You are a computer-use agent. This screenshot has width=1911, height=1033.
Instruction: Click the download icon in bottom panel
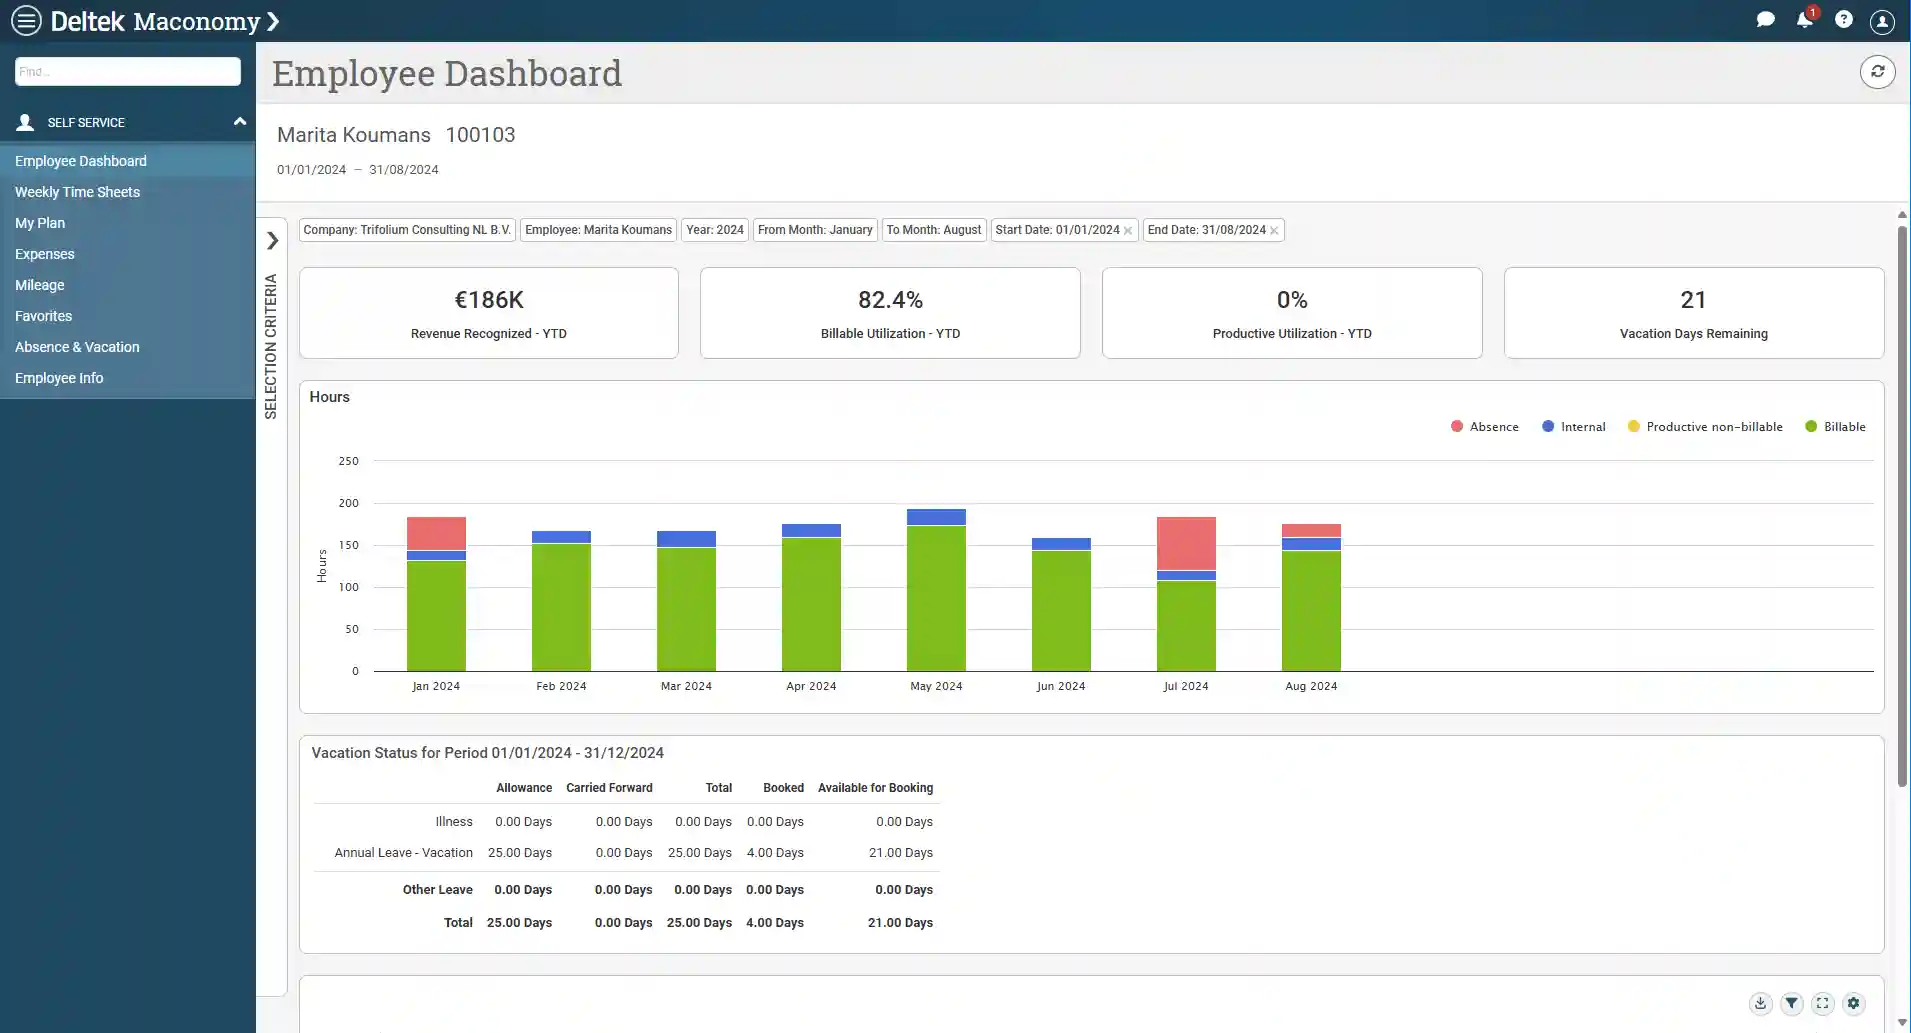tap(1760, 1003)
